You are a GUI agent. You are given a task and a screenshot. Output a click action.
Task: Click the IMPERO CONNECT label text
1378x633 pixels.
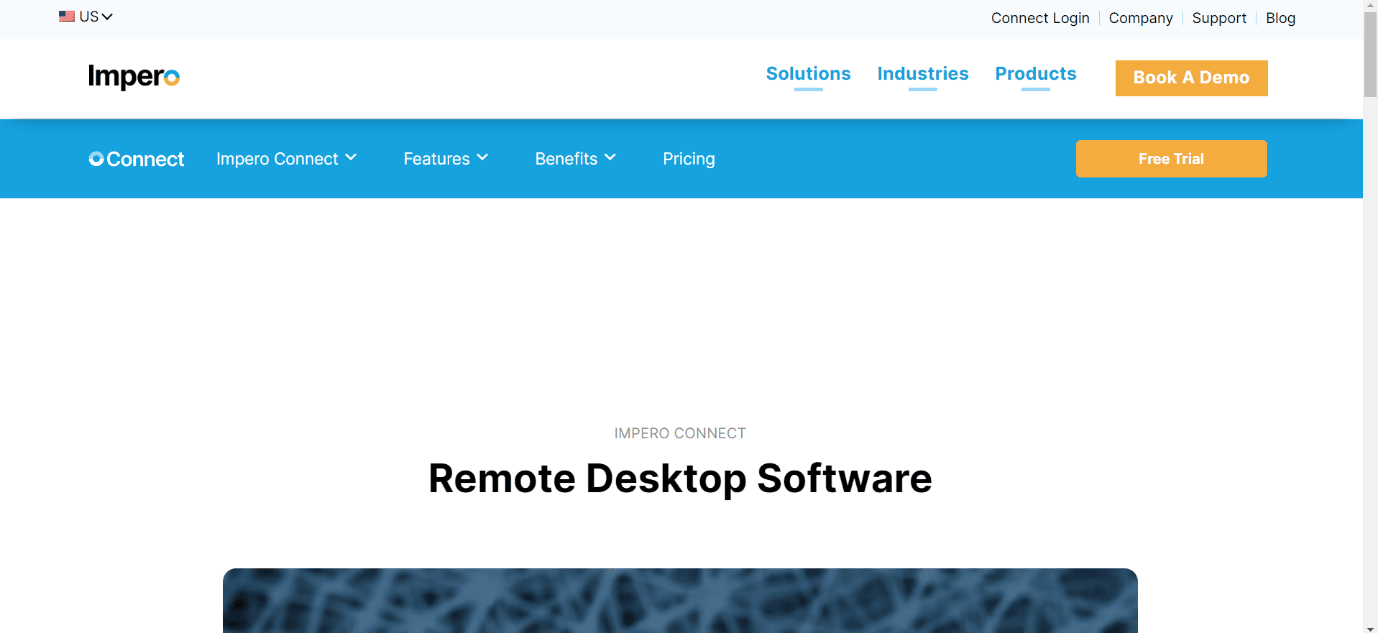680,433
